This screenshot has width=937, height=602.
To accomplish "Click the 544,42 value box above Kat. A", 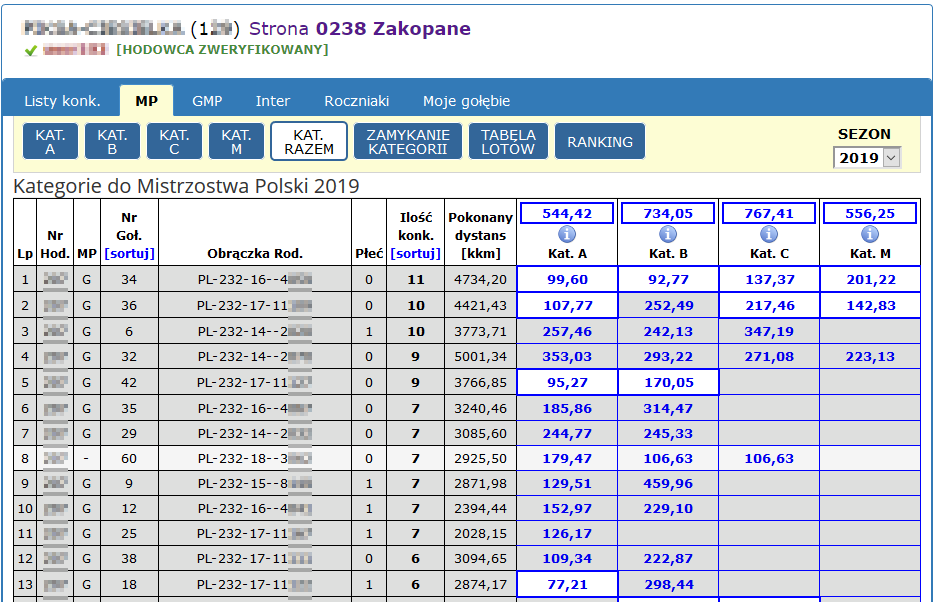I will tap(567, 213).
